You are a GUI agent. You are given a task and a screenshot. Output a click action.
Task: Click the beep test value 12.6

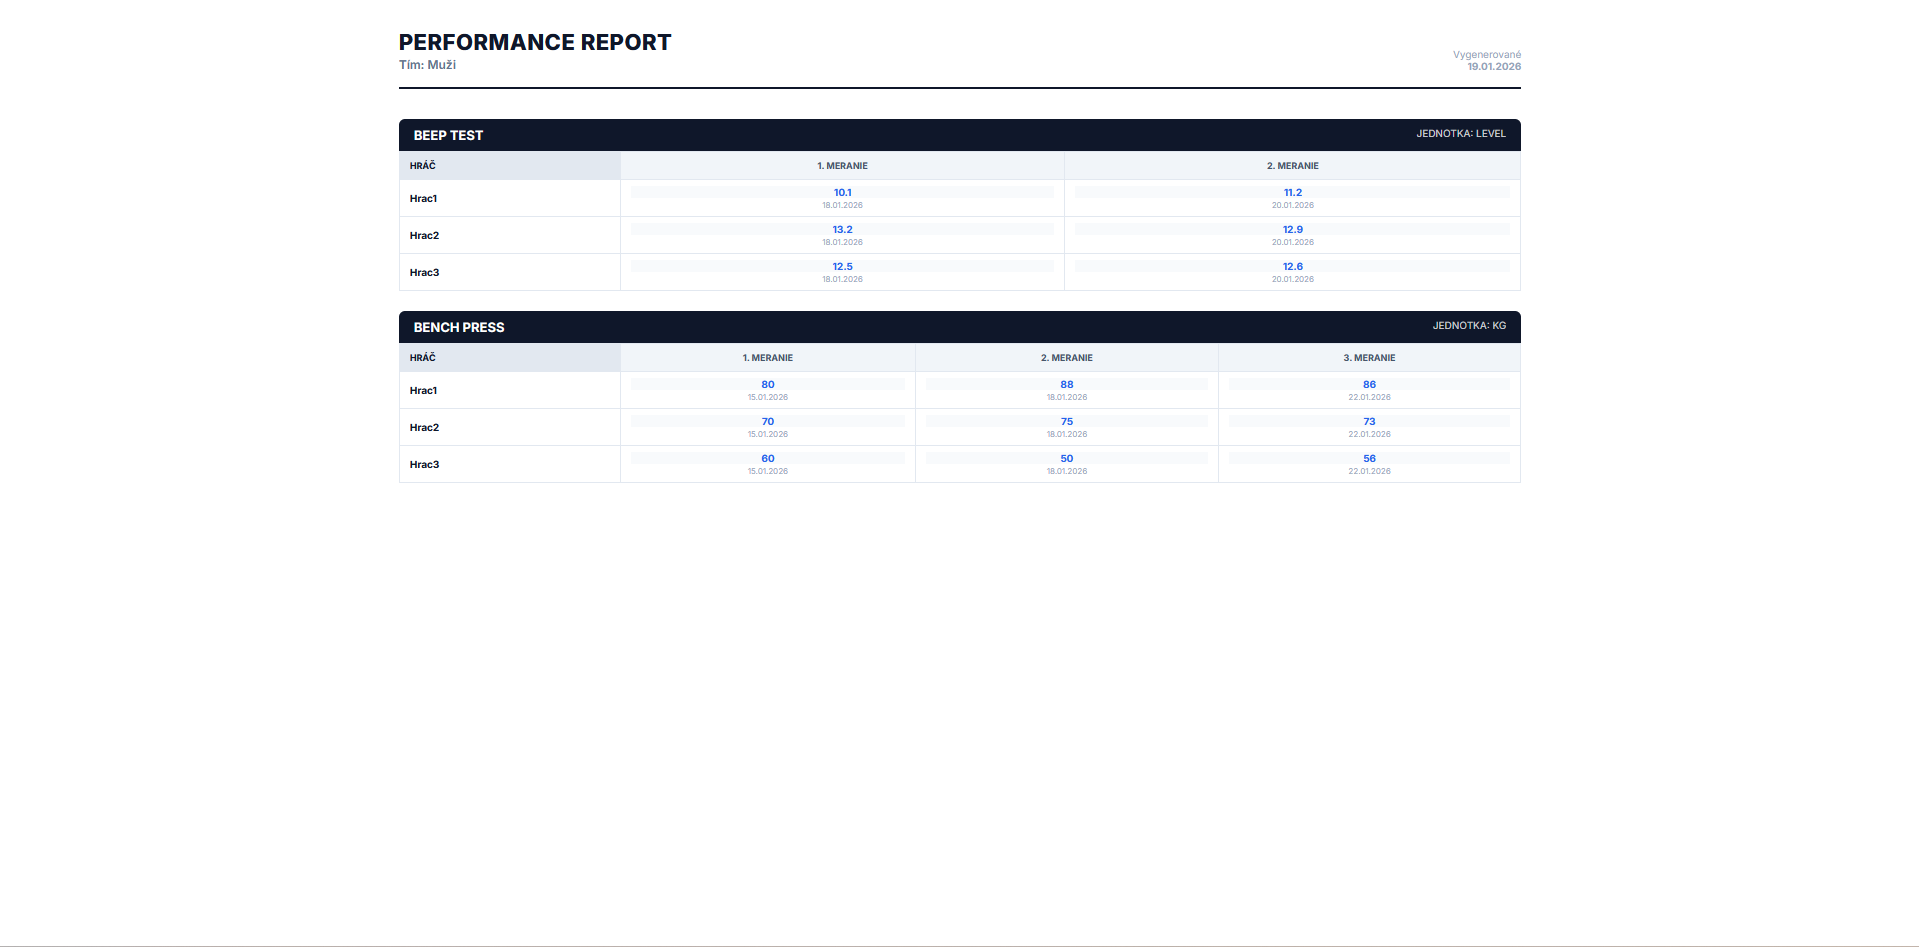1292,267
